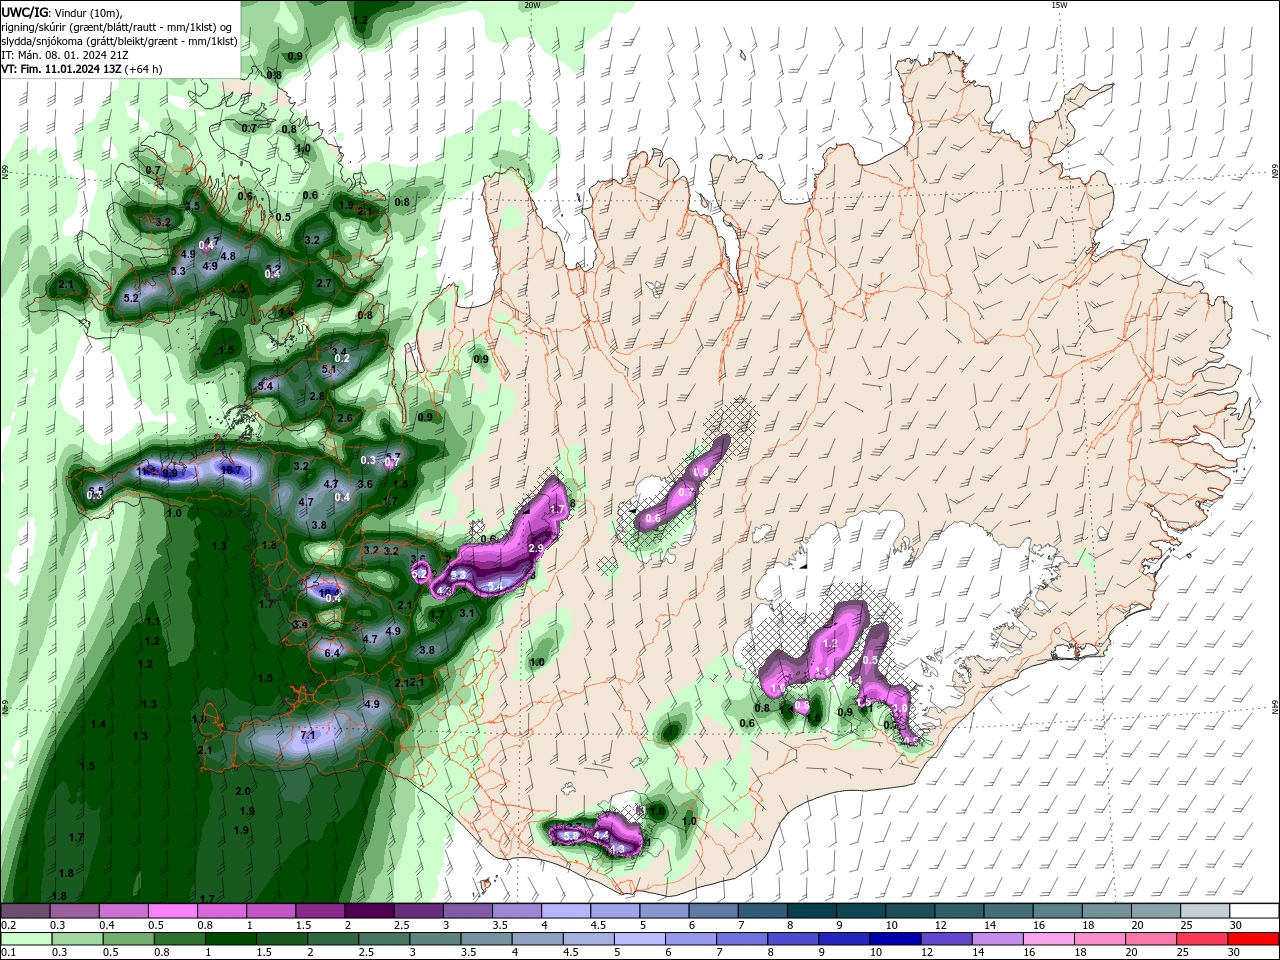Click the 15W longitude label

(x=1059, y=5)
